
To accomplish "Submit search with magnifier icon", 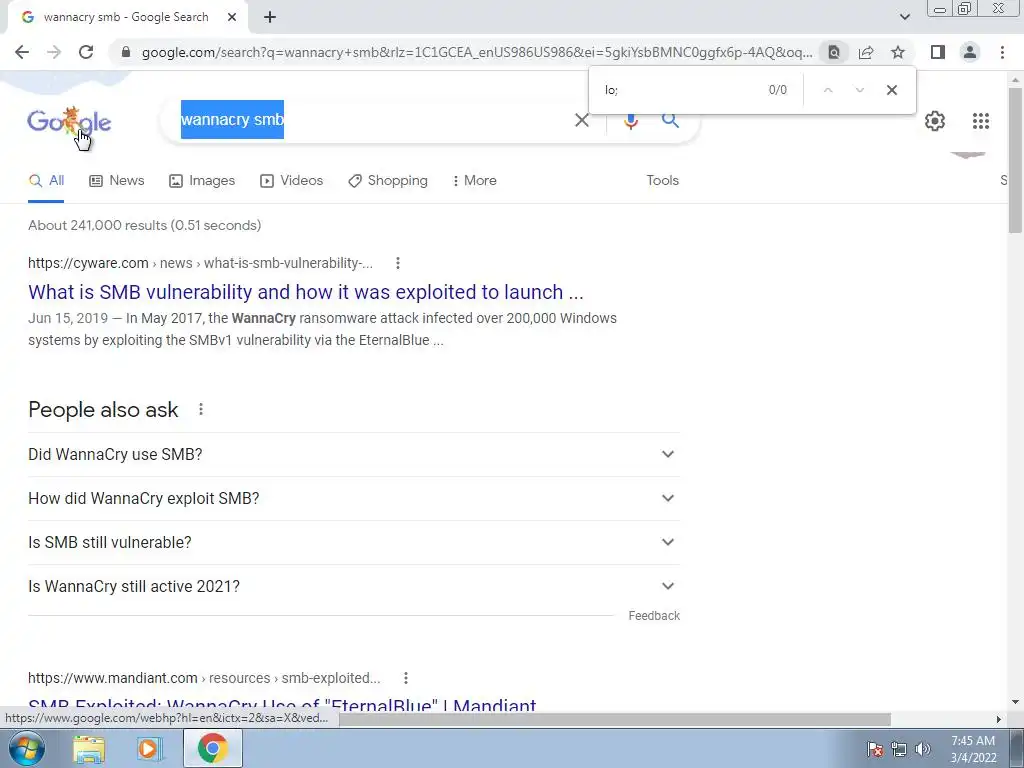I will tap(670, 120).
